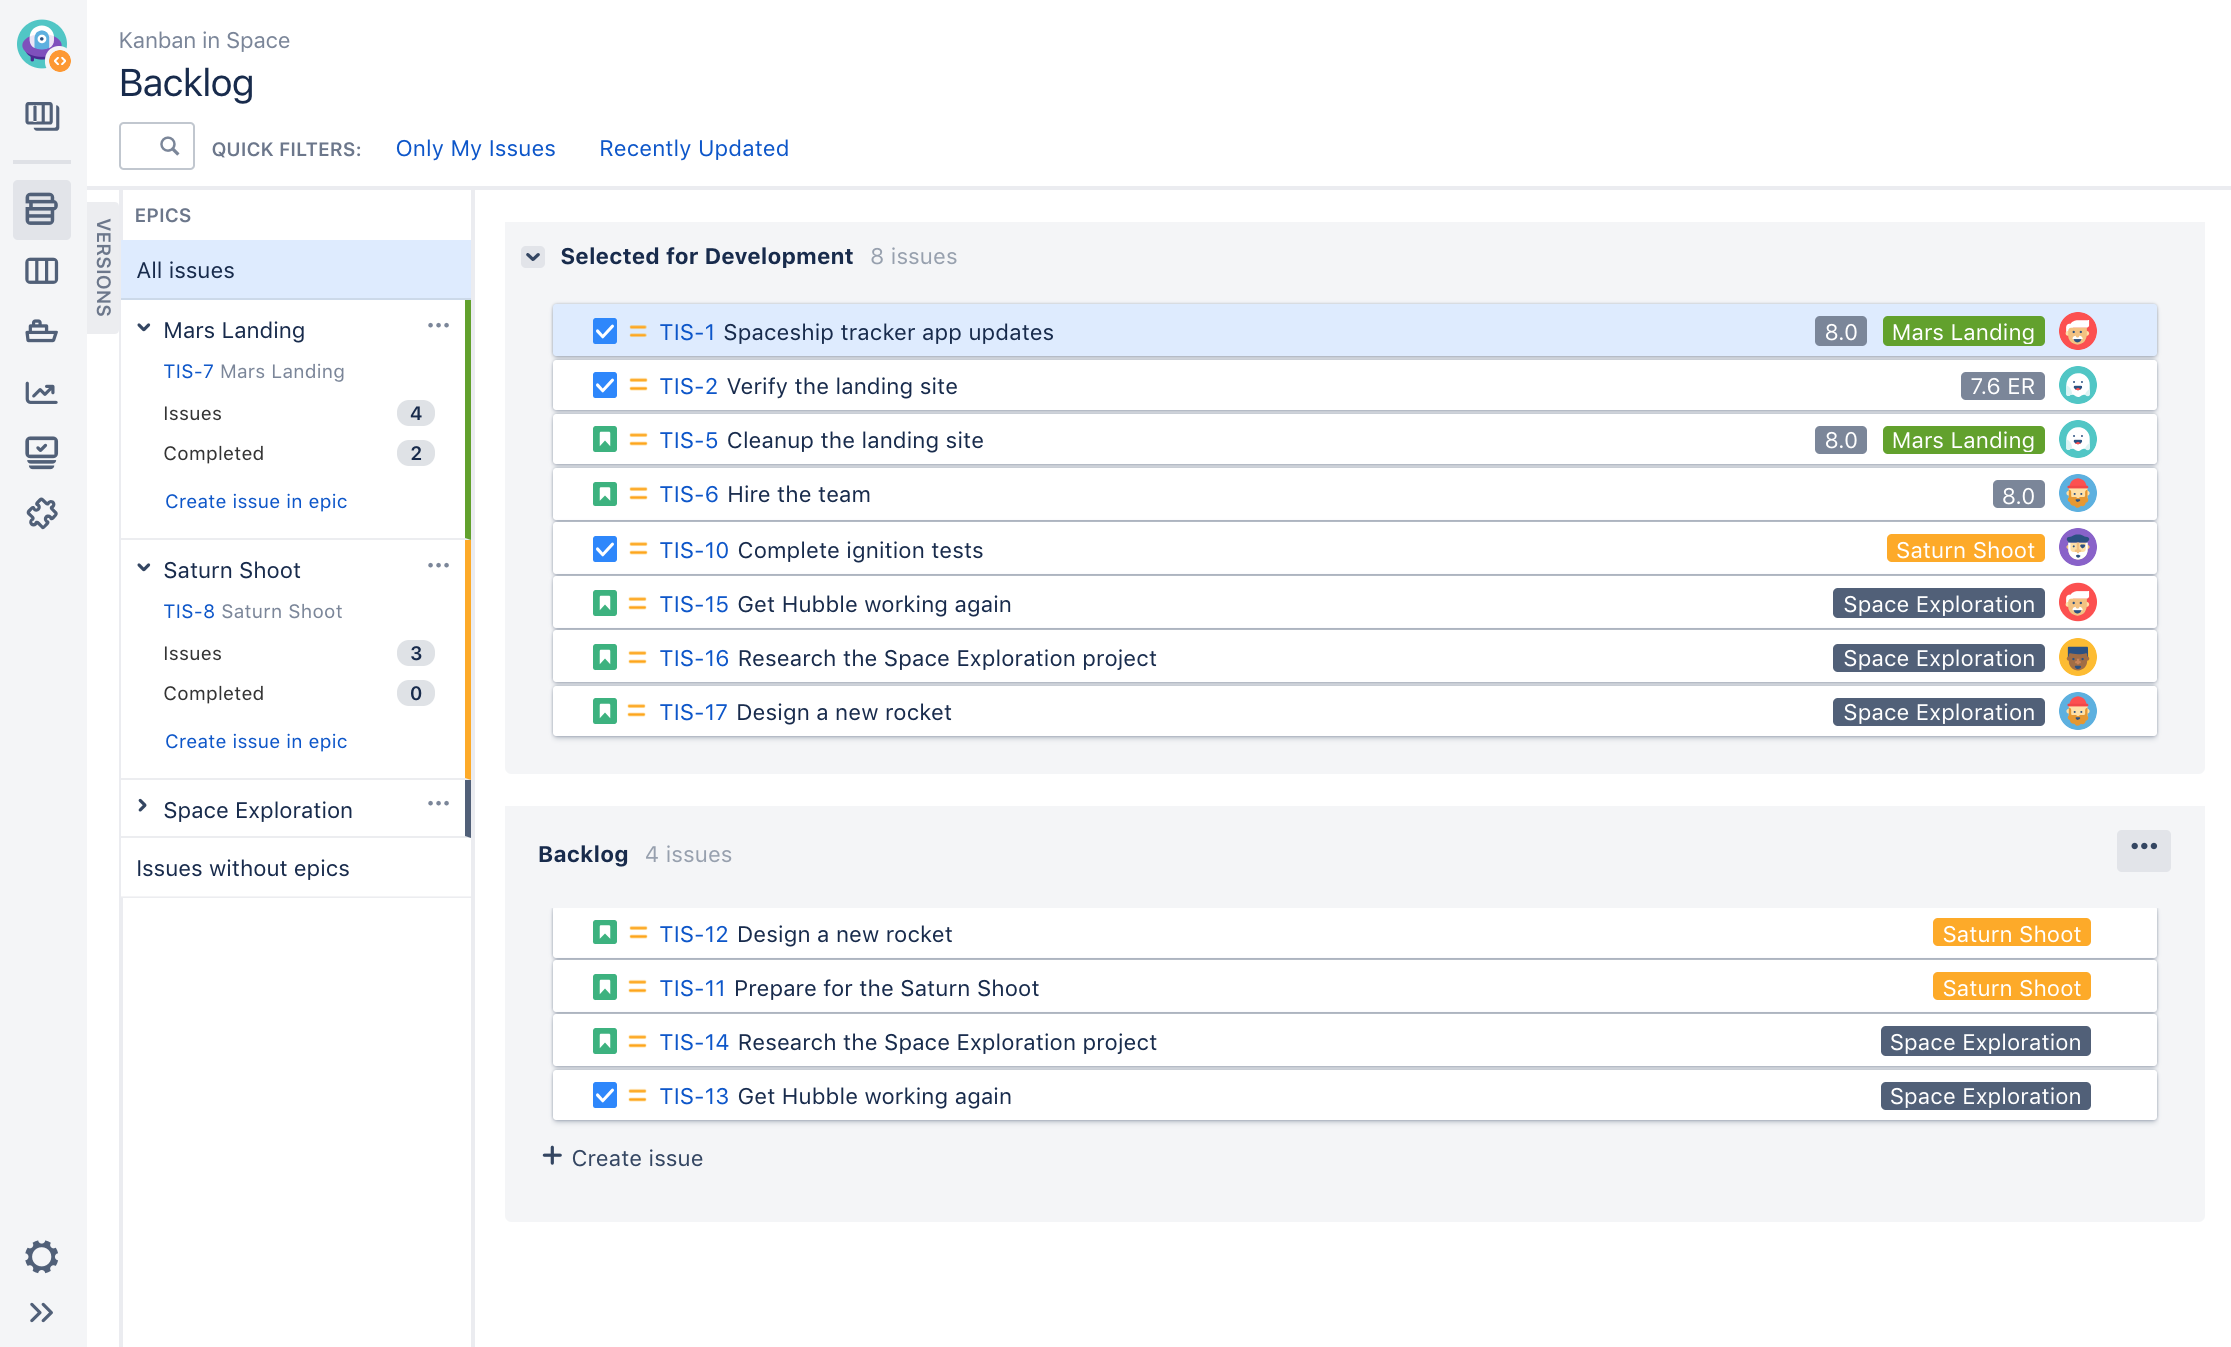The image size is (2231, 1347).
Task: Click Create issue link in backlog
Action: pos(625,1156)
